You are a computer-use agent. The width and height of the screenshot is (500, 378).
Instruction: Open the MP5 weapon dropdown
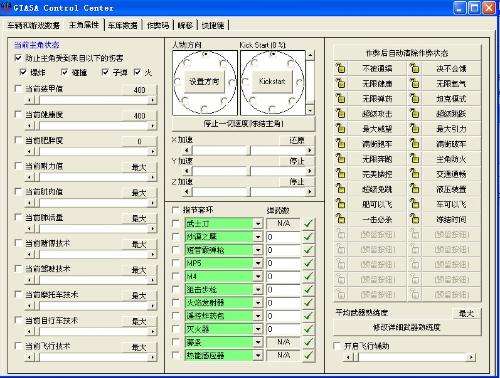click(258, 263)
